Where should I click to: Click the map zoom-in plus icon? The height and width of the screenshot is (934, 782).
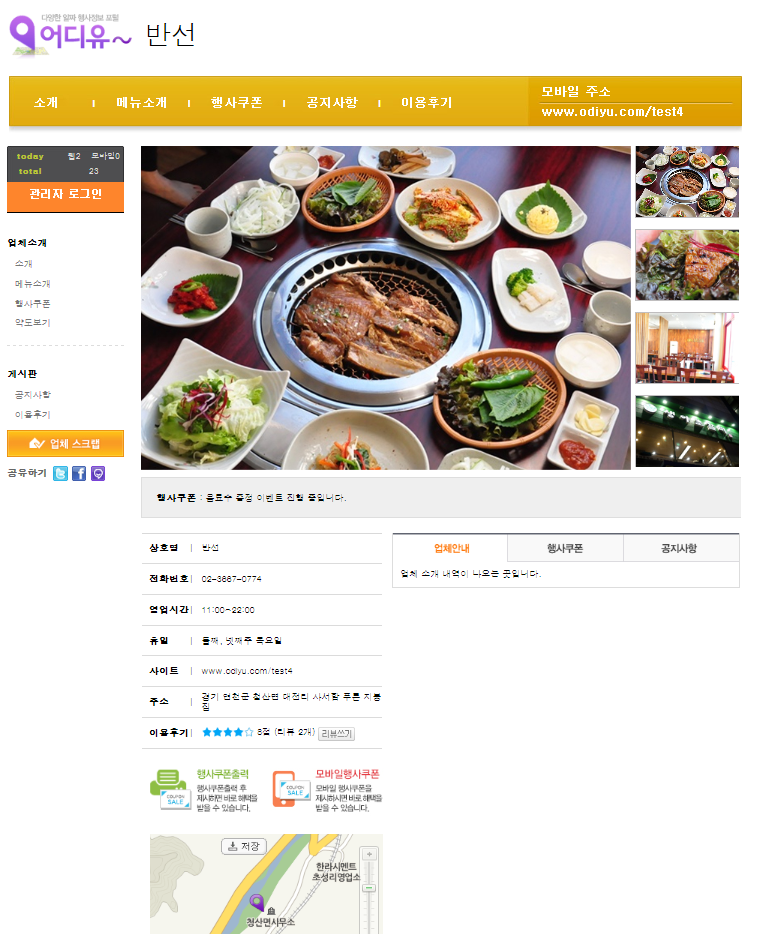[x=369, y=854]
